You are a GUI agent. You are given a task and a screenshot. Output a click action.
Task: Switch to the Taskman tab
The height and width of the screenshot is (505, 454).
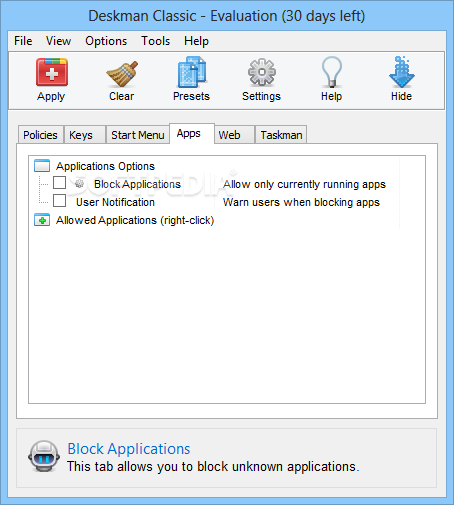coord(281,135)
